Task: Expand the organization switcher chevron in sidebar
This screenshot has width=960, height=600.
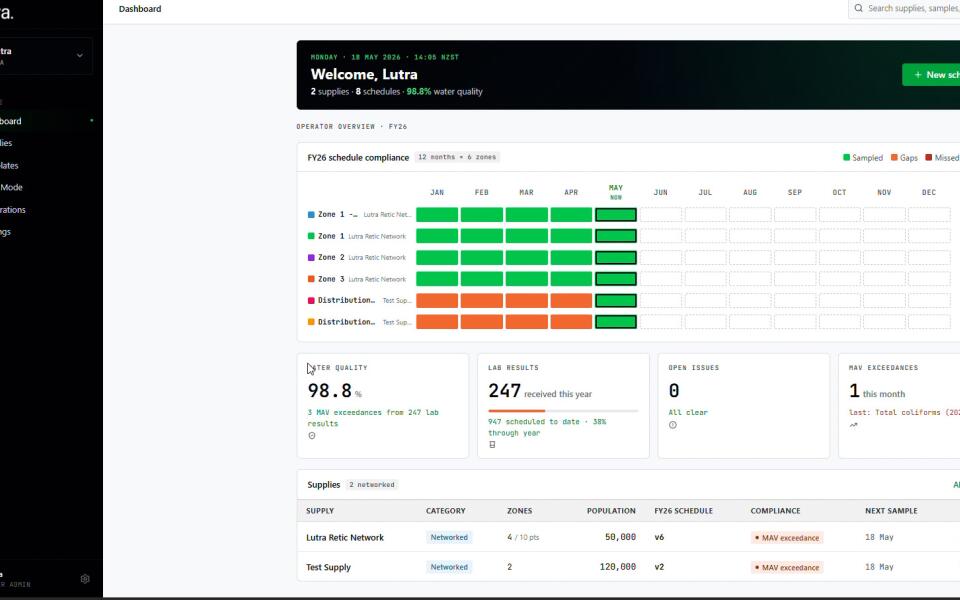Action: 80,55
